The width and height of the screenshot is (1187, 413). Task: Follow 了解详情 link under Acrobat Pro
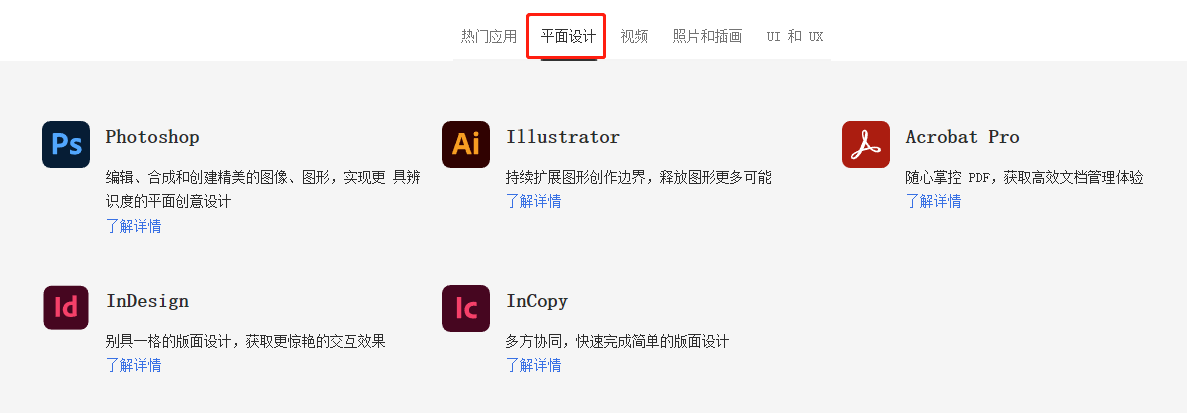click(x=933, y=202)
